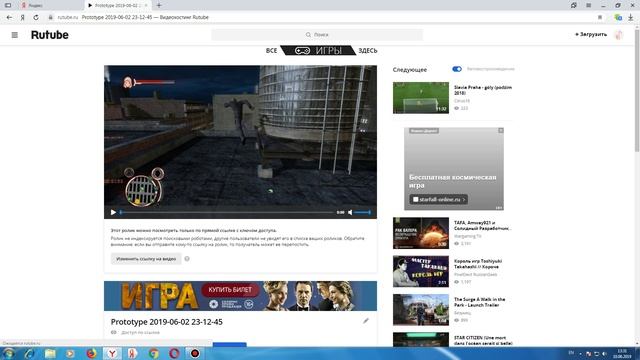This screenshot has width=640, height=360.
Task: Select the ИГРЫ gamepad tab
Action: [x=318, y=51]
